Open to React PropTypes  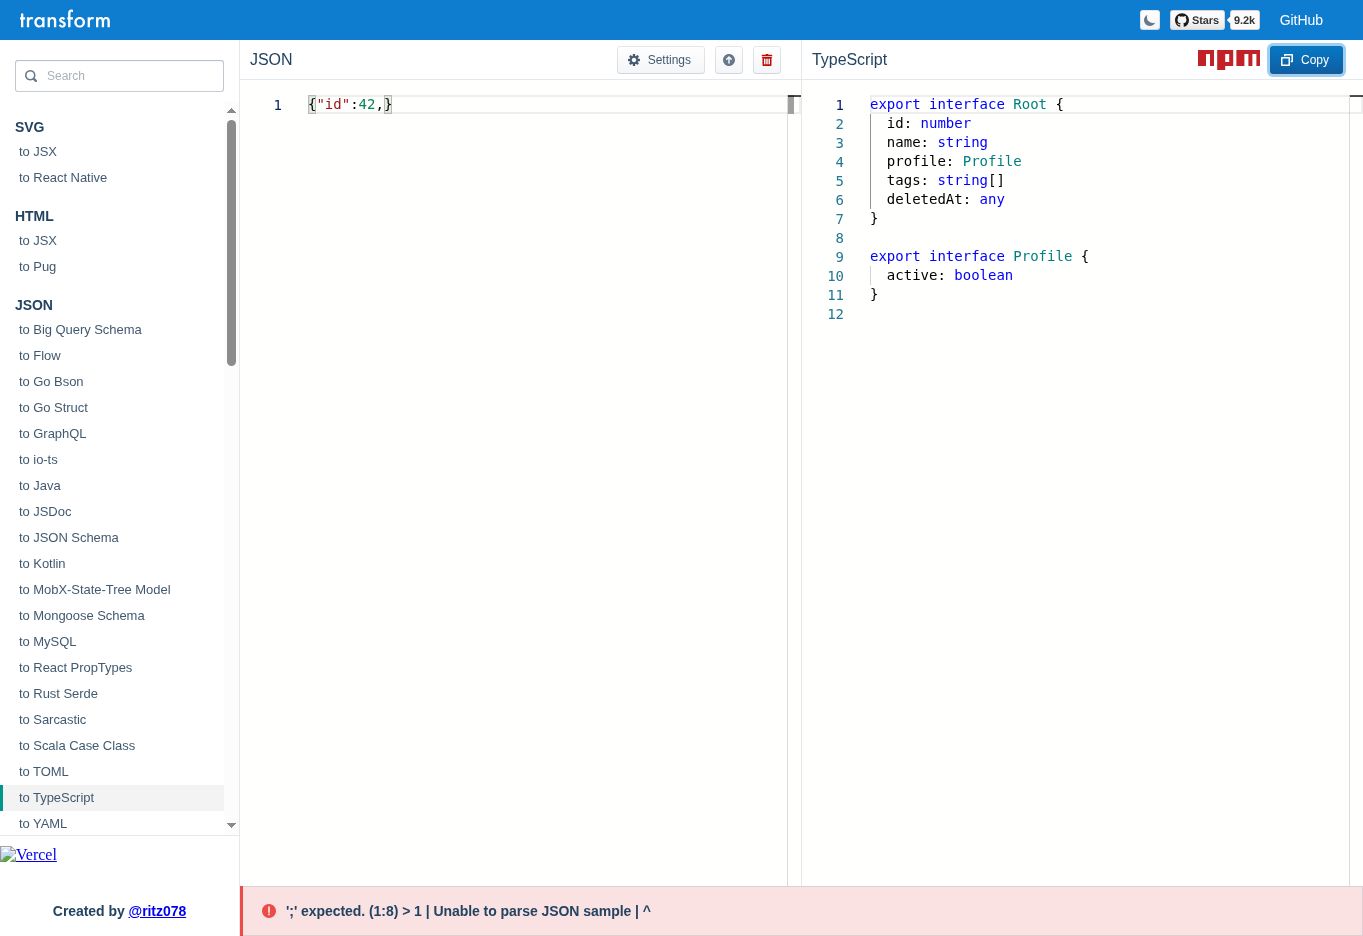point(76,668)
